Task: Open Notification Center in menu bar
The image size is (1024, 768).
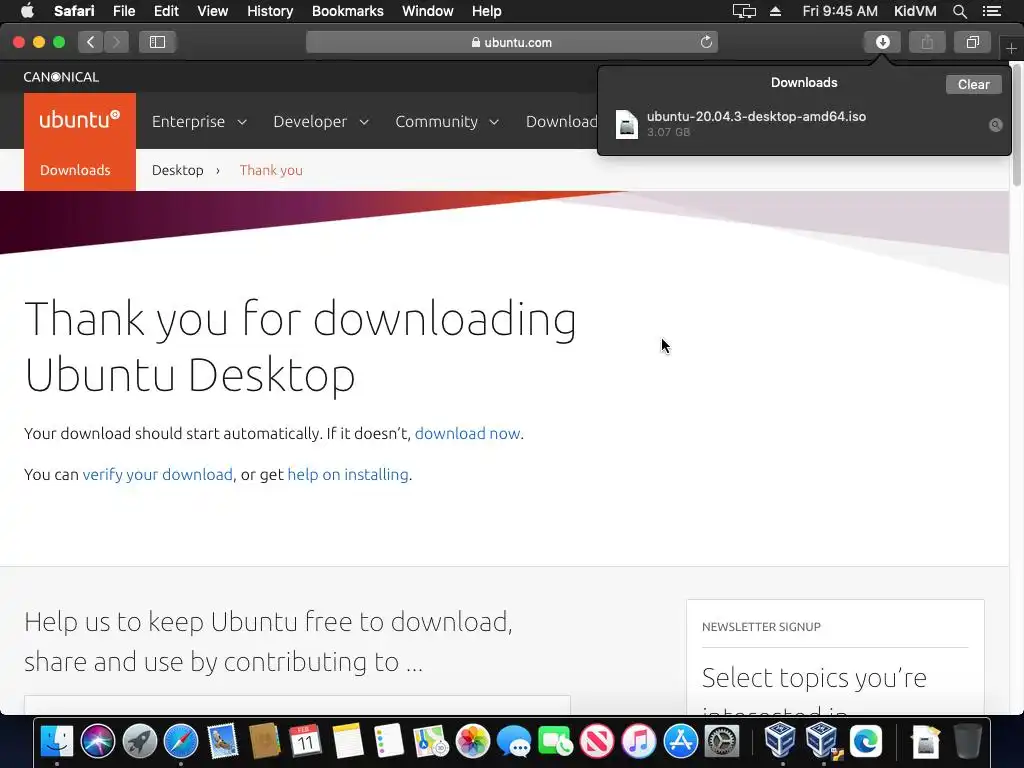Action: 992,11
